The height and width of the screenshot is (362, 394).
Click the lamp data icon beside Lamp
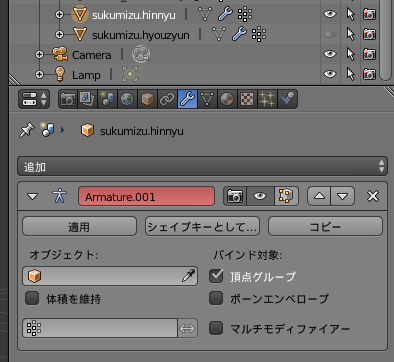coord(130,74)
